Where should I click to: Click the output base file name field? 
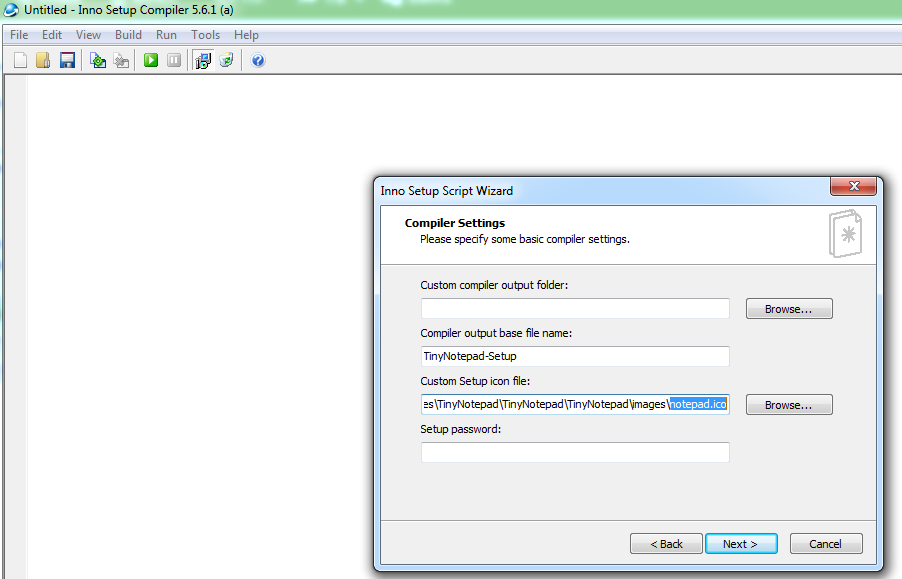tap(575, 356)
